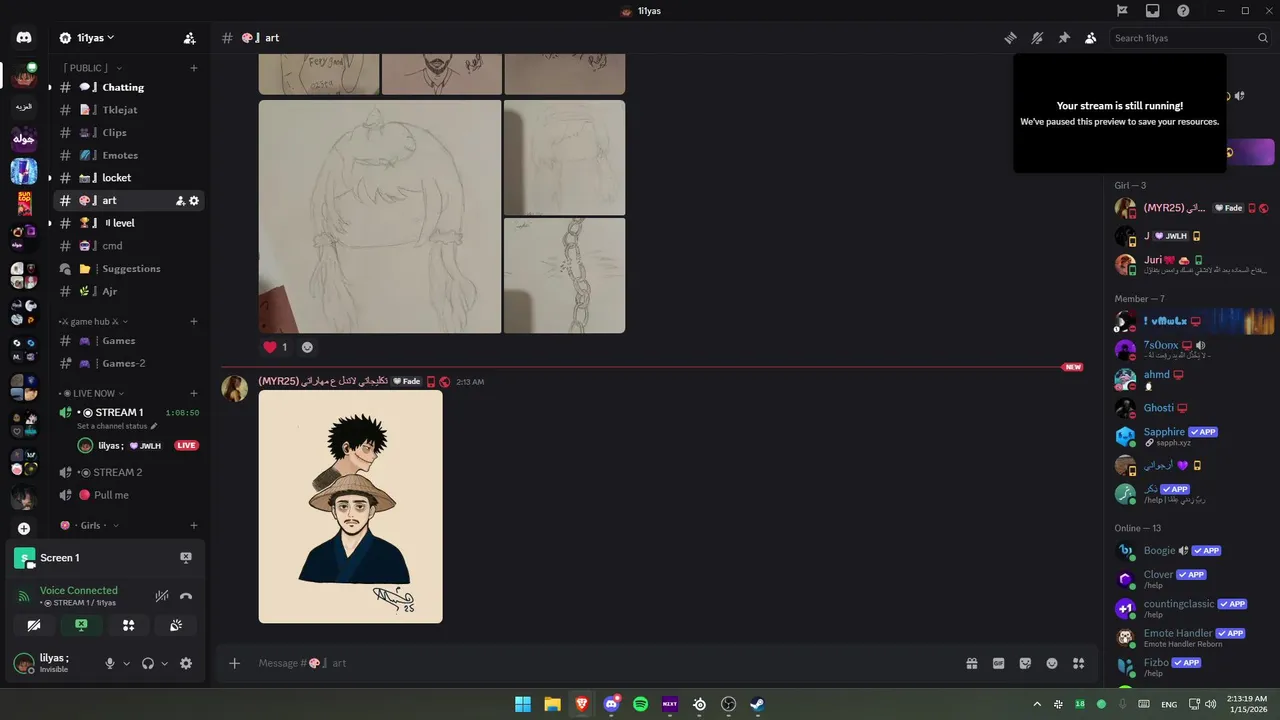Add a channel to PUBLIC category
Viewport: 1280px width, 720px height.
click(194, 68)
